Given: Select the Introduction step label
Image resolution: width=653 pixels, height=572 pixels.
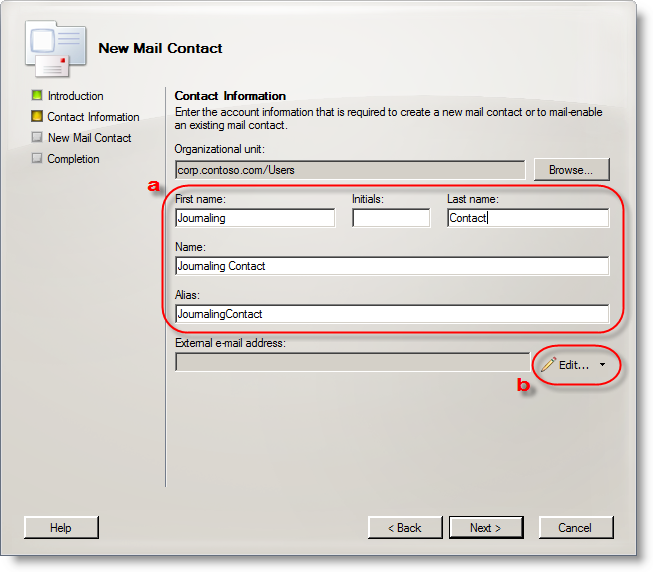Looking at the screenshot, I should click(x=75, y=96).
